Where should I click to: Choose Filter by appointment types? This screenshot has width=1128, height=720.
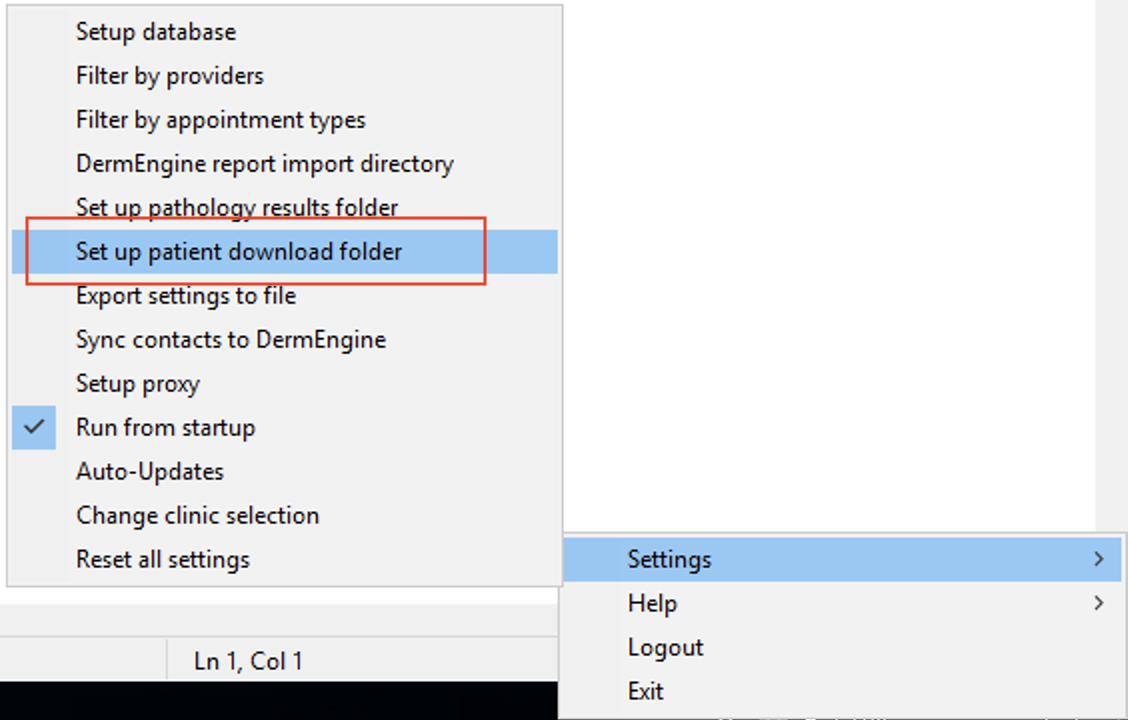pyautogui.click(x=221, y=120)
